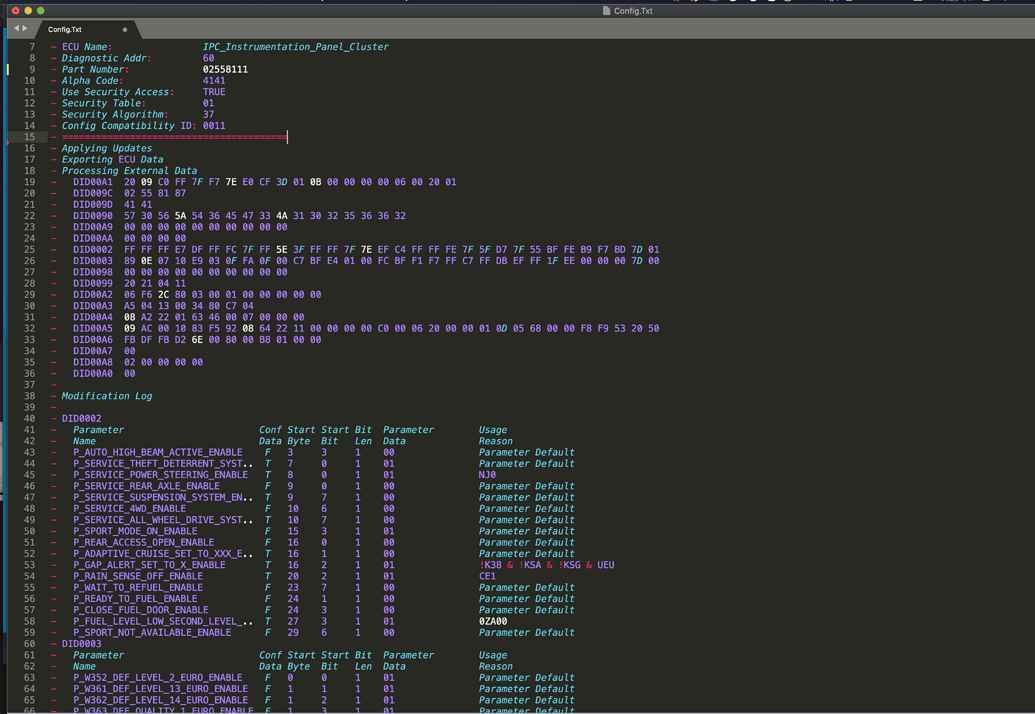Screen dimensions: 1035x714
Task: Click the back tab-navigation arrow
Action: (x=17, y=29)
